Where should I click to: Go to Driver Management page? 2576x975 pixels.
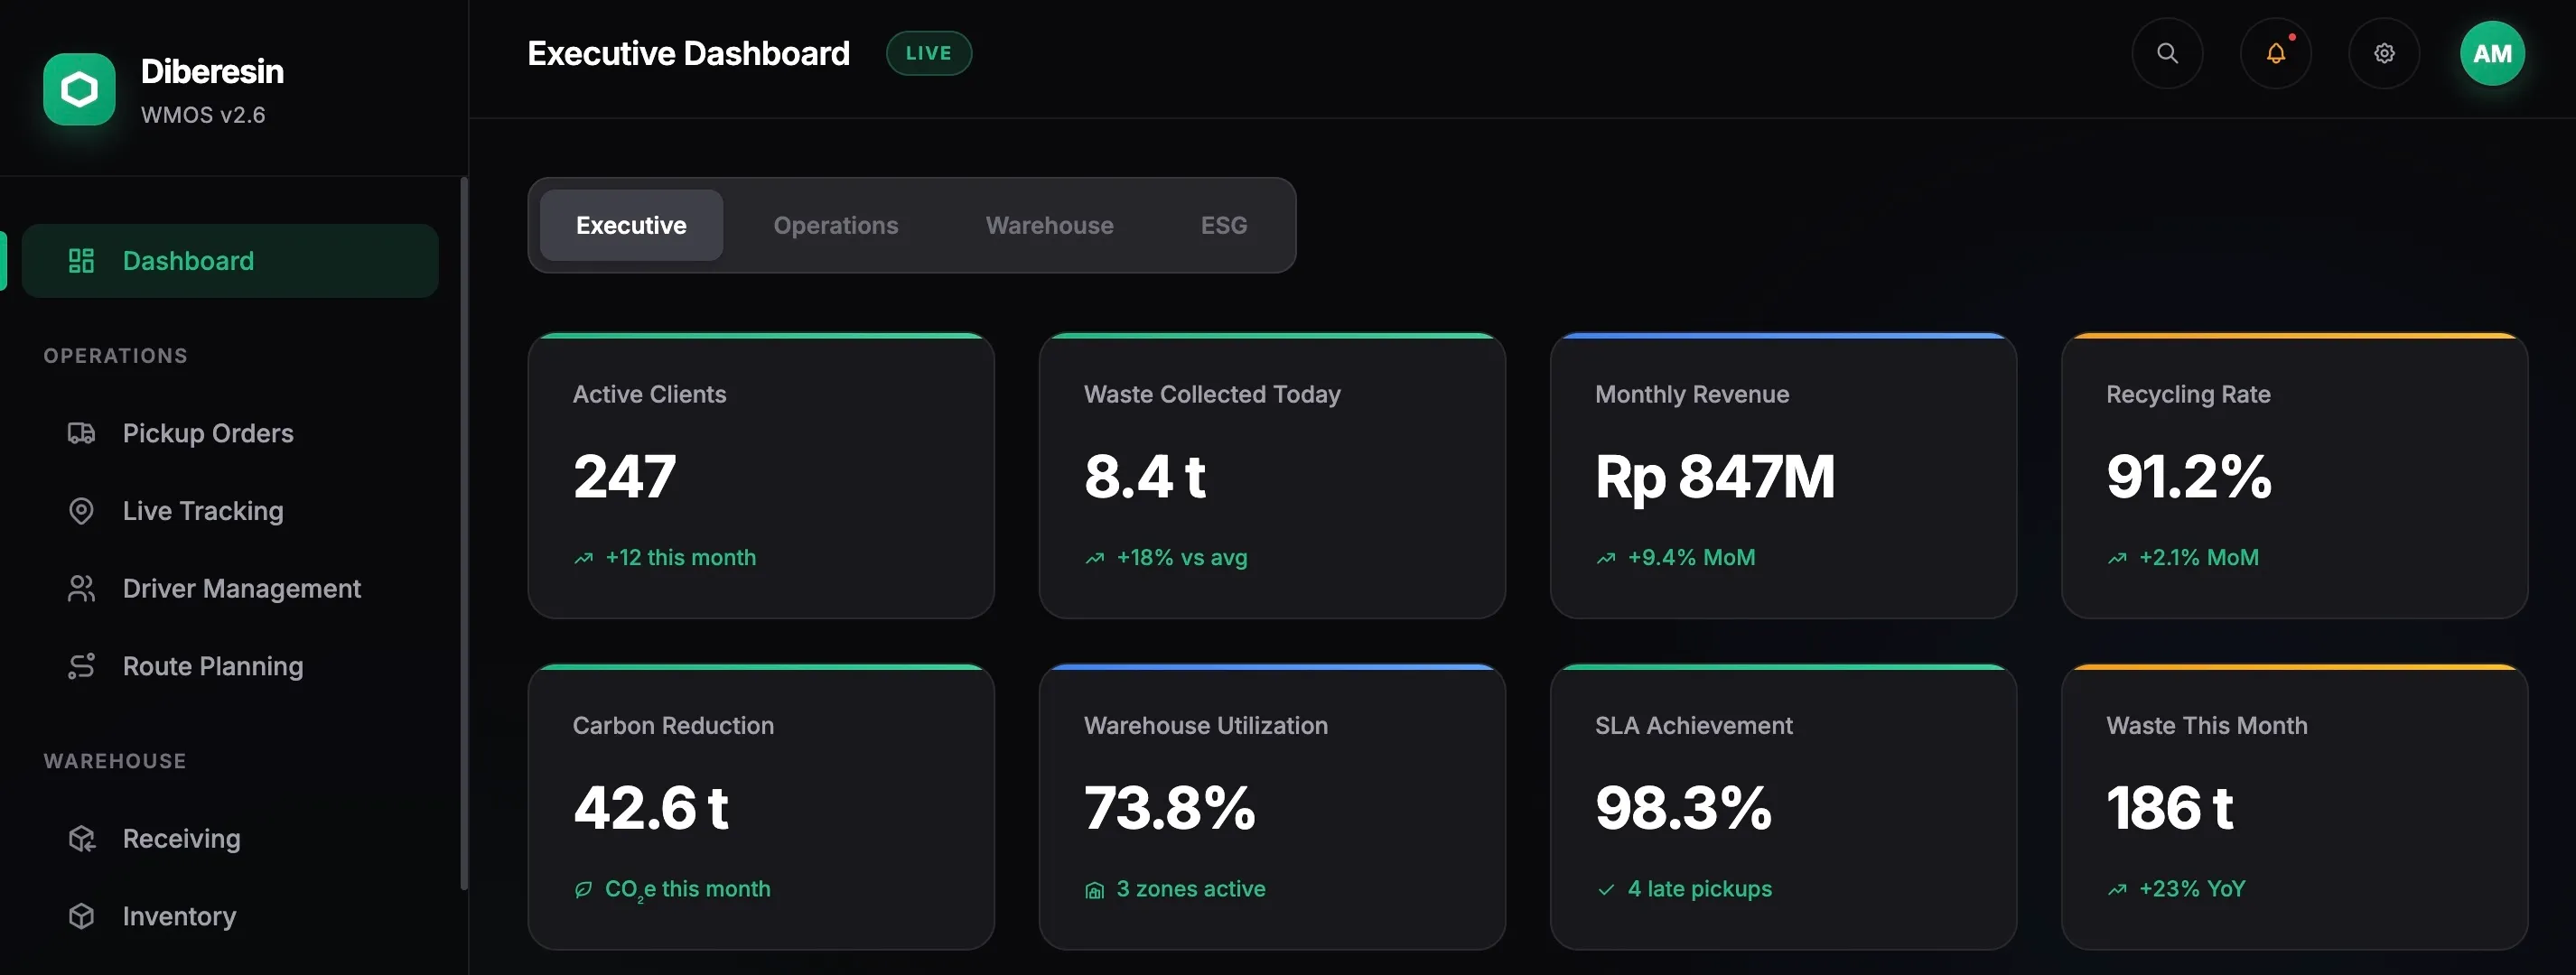point(230,589)
